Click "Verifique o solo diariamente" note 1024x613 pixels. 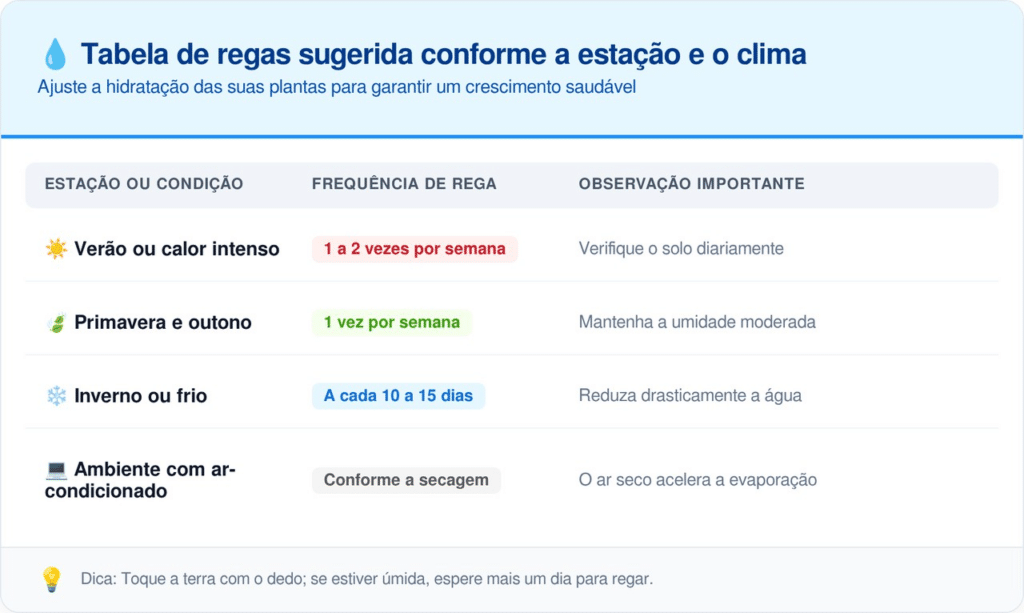(x=681, y=249)
